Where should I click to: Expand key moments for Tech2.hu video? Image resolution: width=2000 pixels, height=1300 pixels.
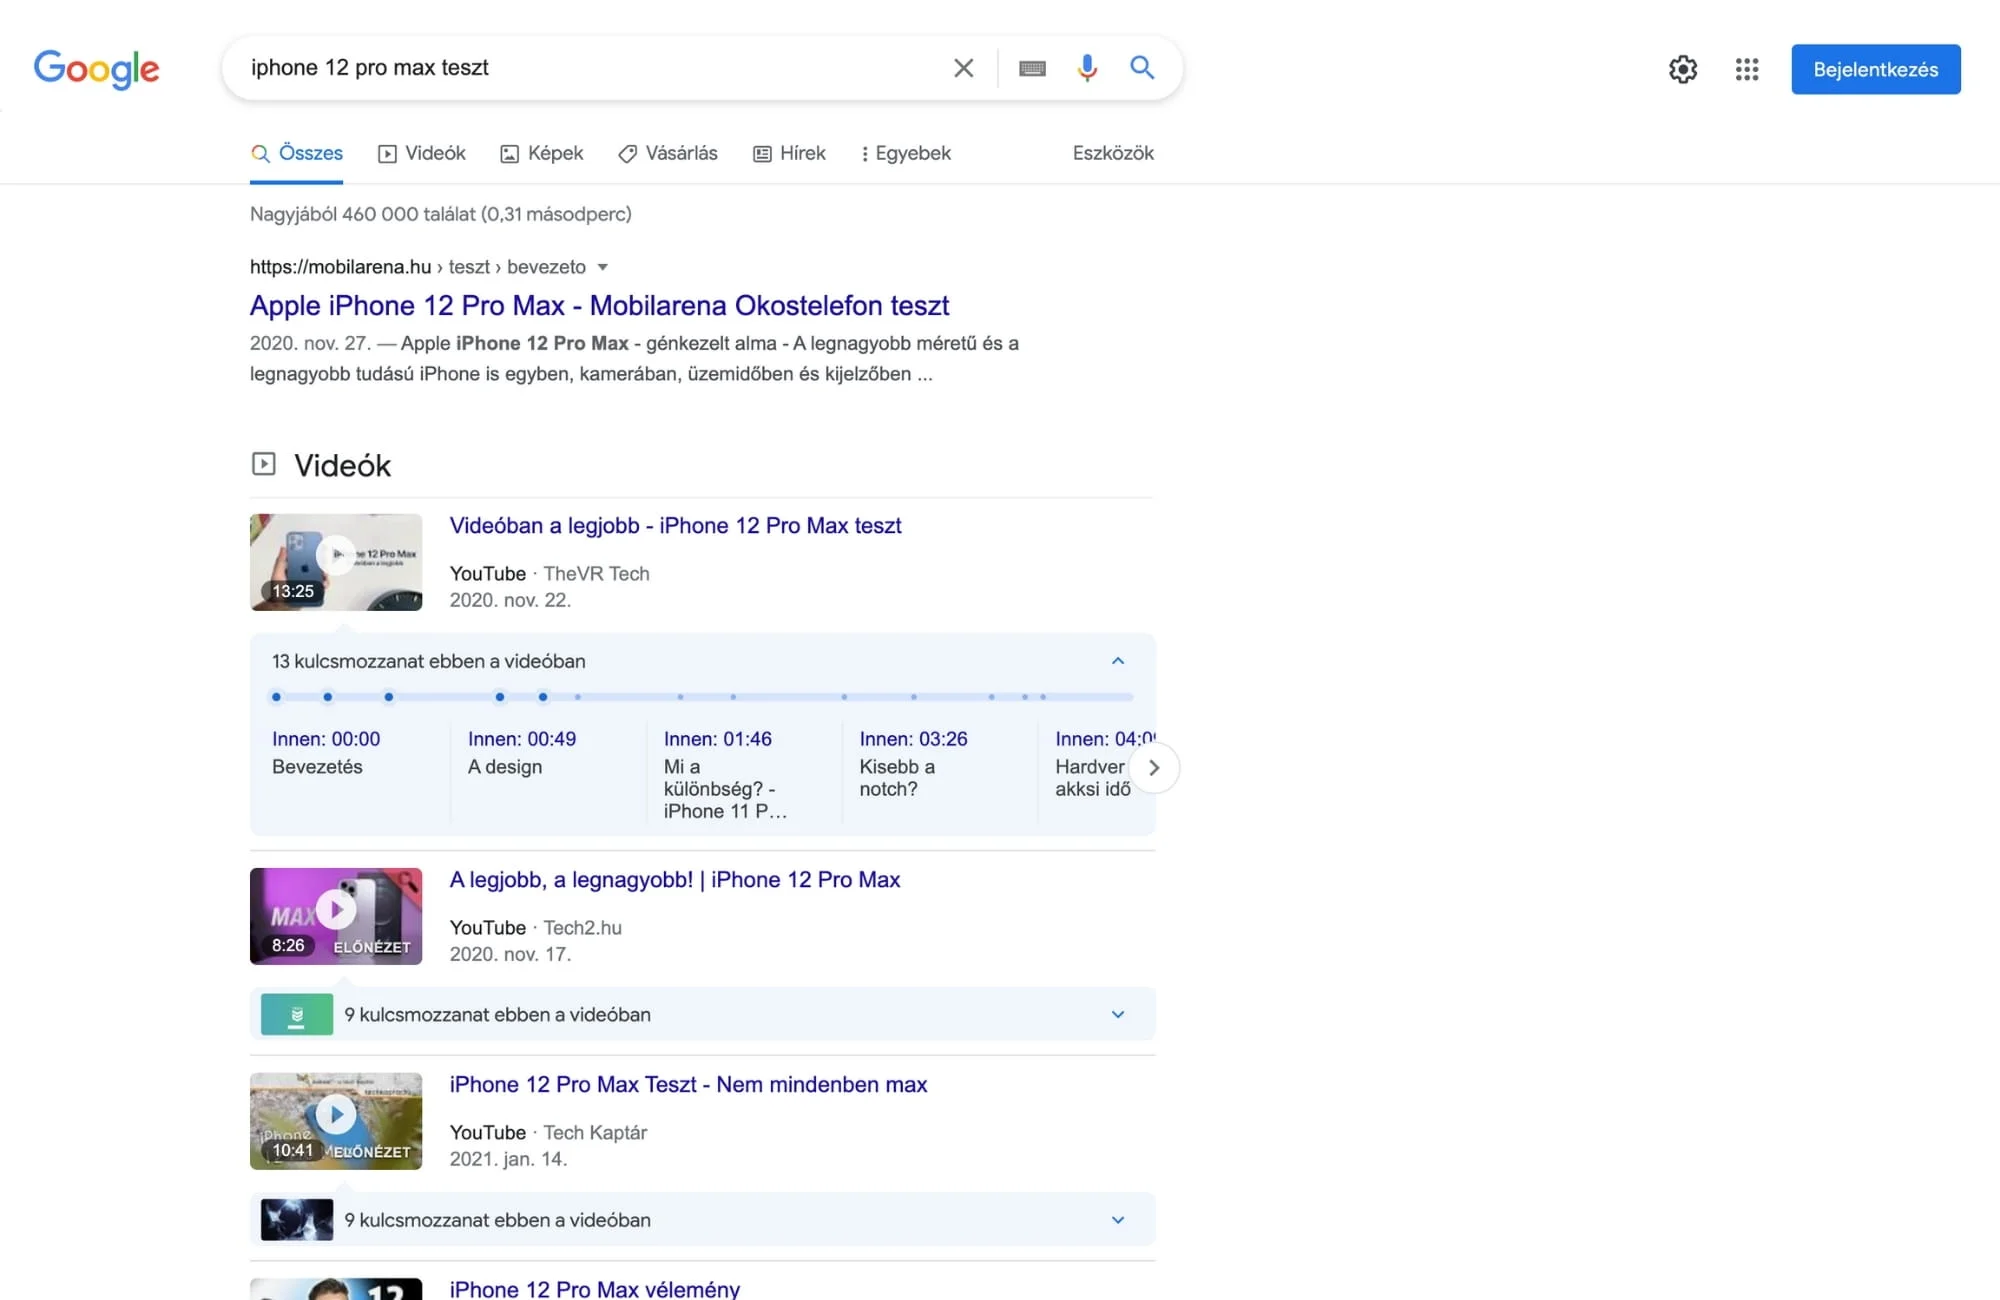coord(1118,1014)
